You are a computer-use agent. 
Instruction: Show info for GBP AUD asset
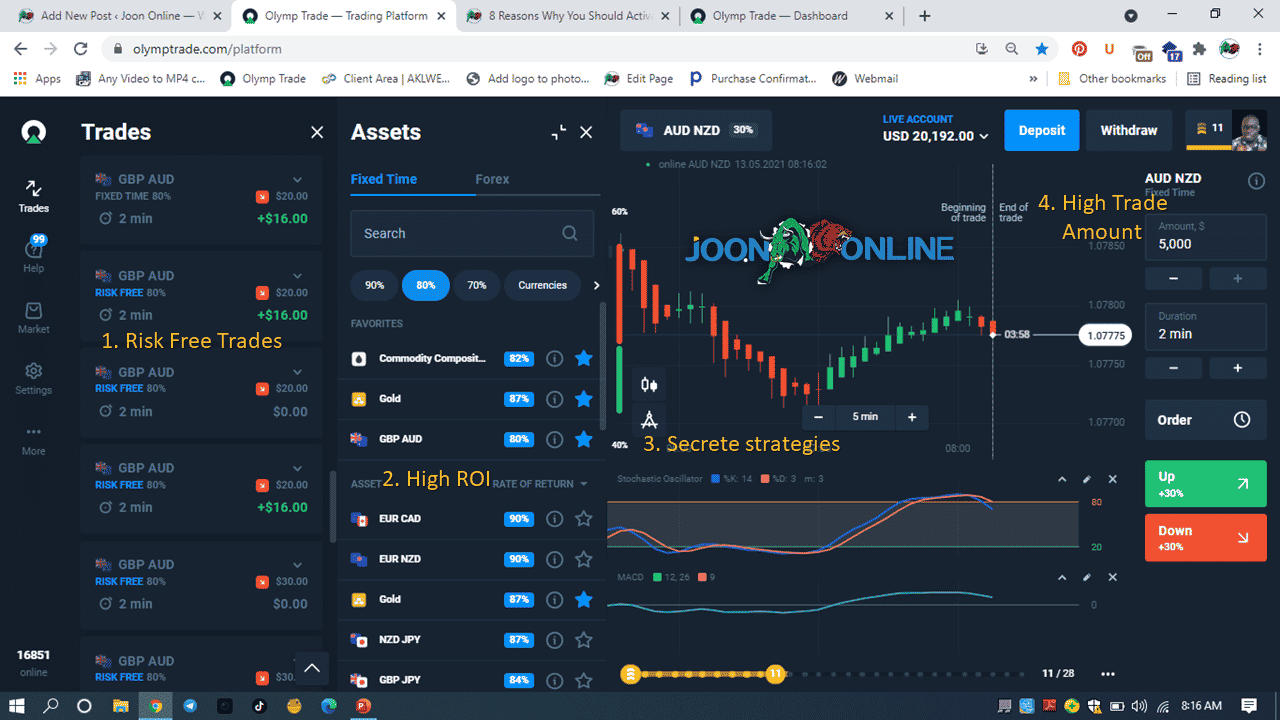(x=554, y=439)
